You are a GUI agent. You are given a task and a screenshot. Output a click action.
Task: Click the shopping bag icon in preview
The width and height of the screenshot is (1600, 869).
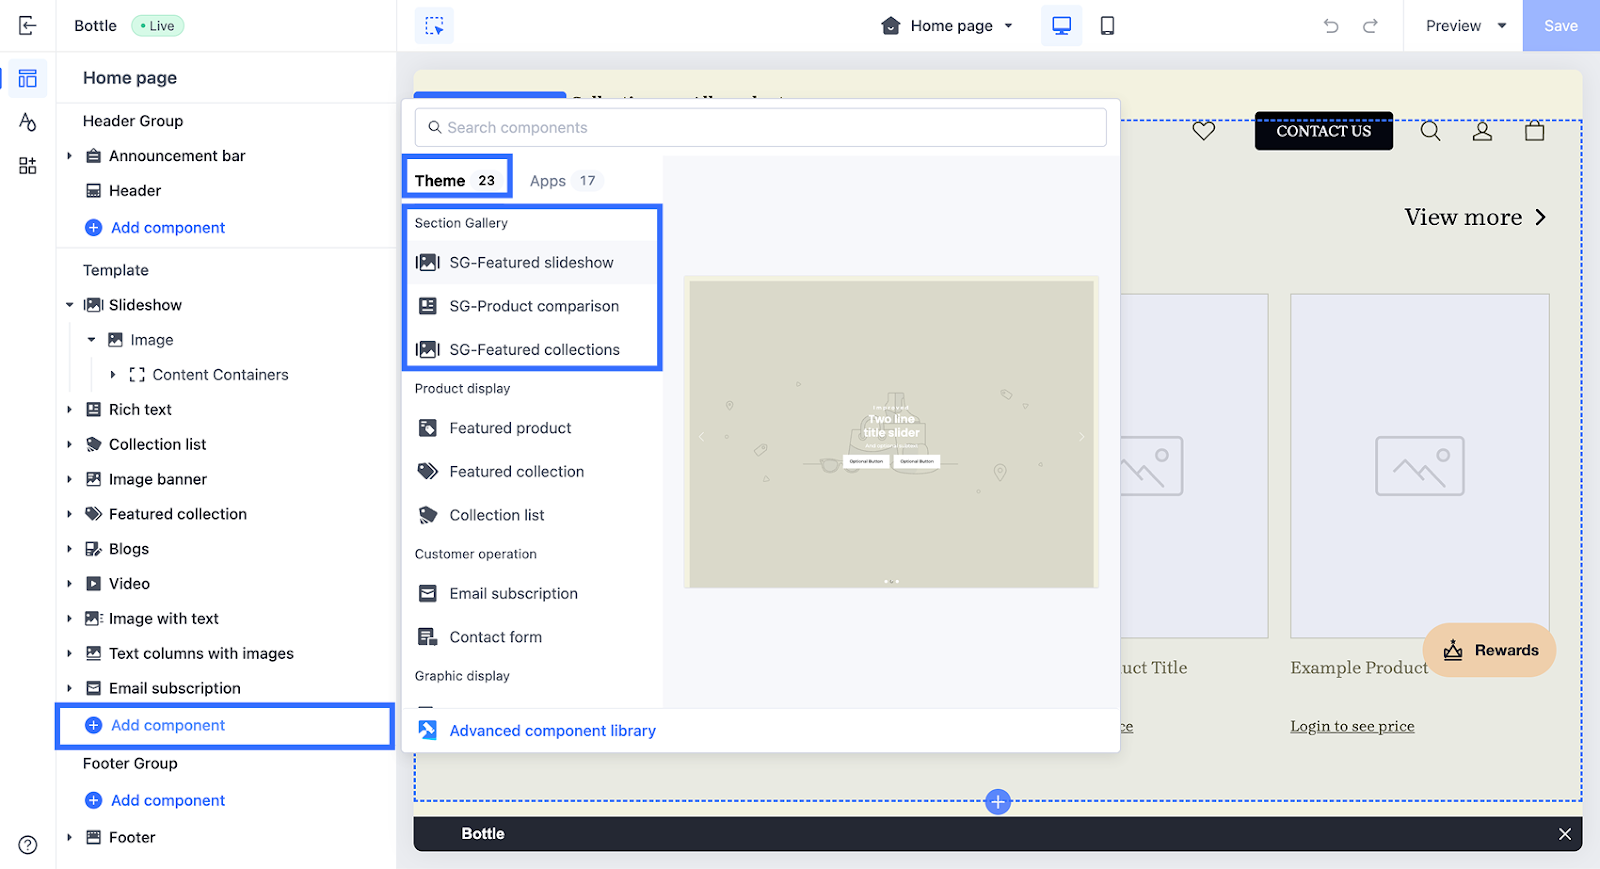(1535, 131)
